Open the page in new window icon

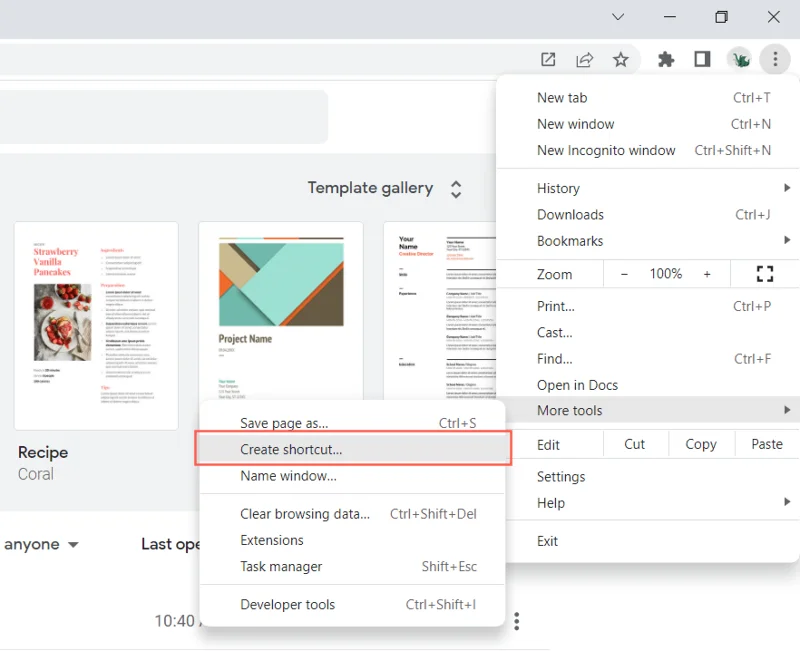click(x=548, y=59)
